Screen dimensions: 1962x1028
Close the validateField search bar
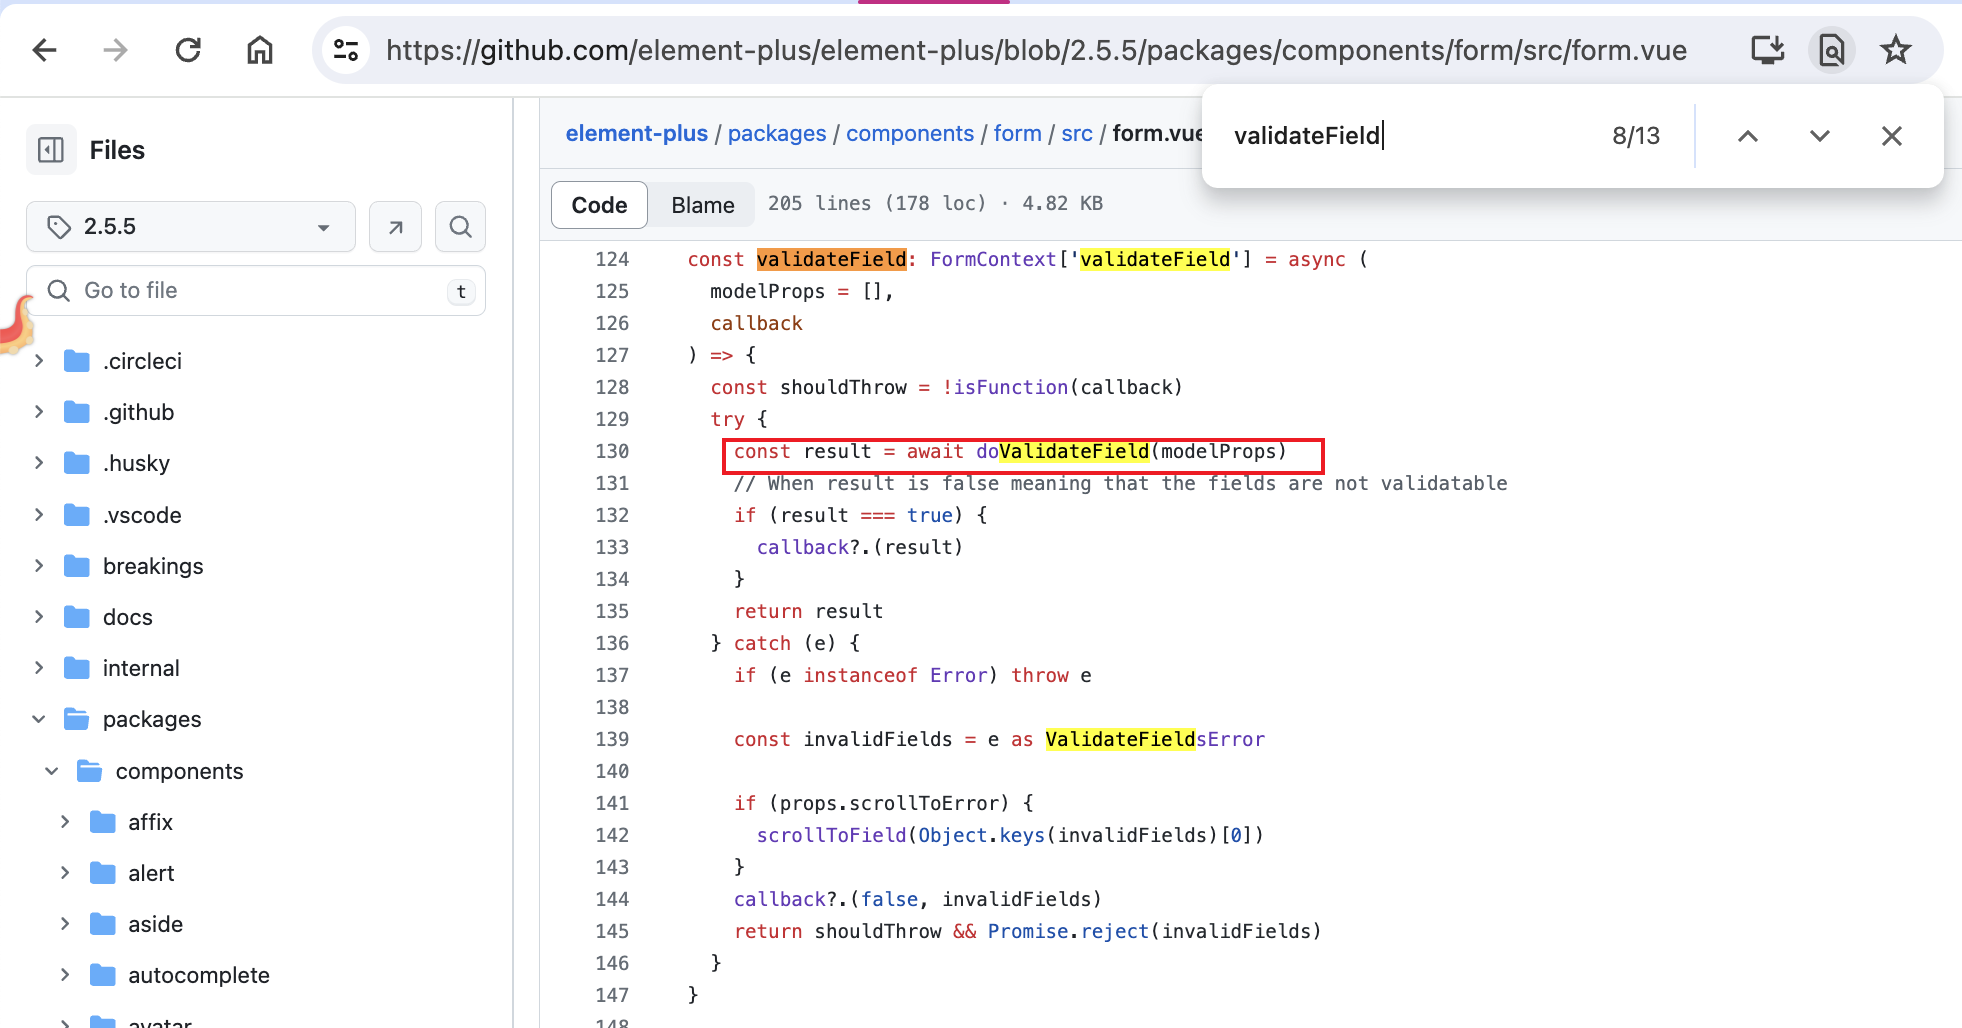[1891, 136]
